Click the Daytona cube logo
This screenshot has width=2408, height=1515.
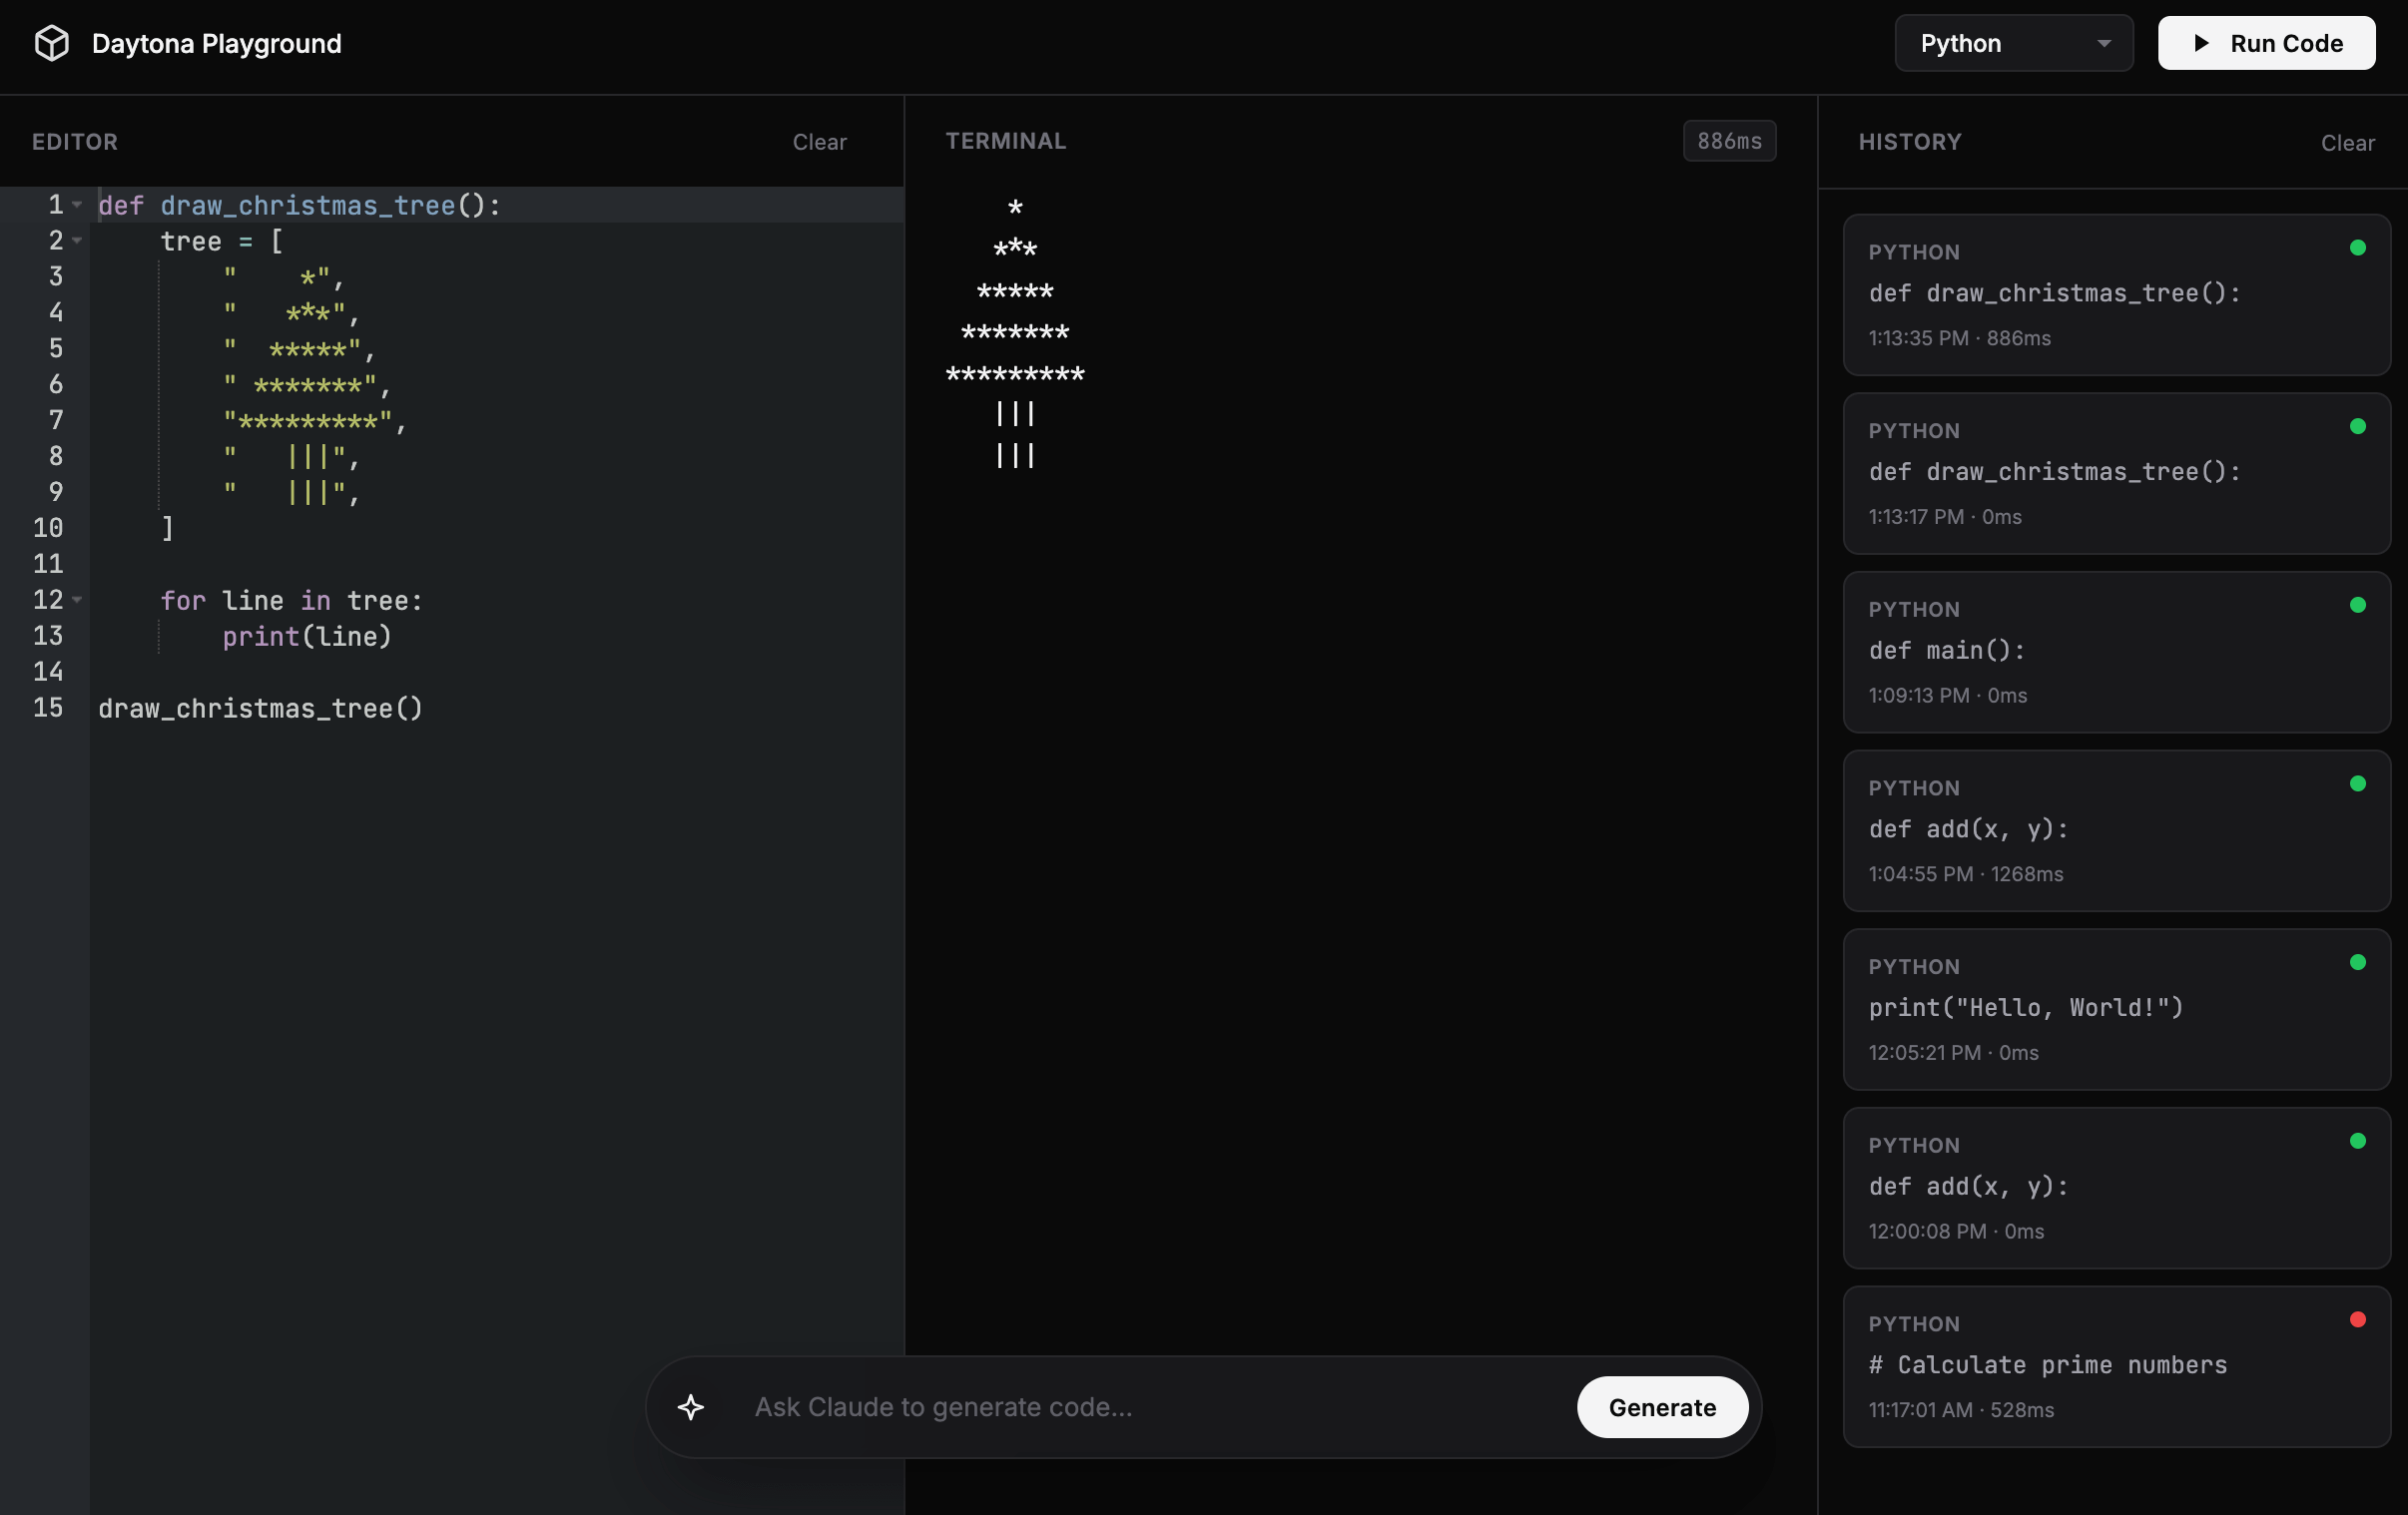coord(51,42)
